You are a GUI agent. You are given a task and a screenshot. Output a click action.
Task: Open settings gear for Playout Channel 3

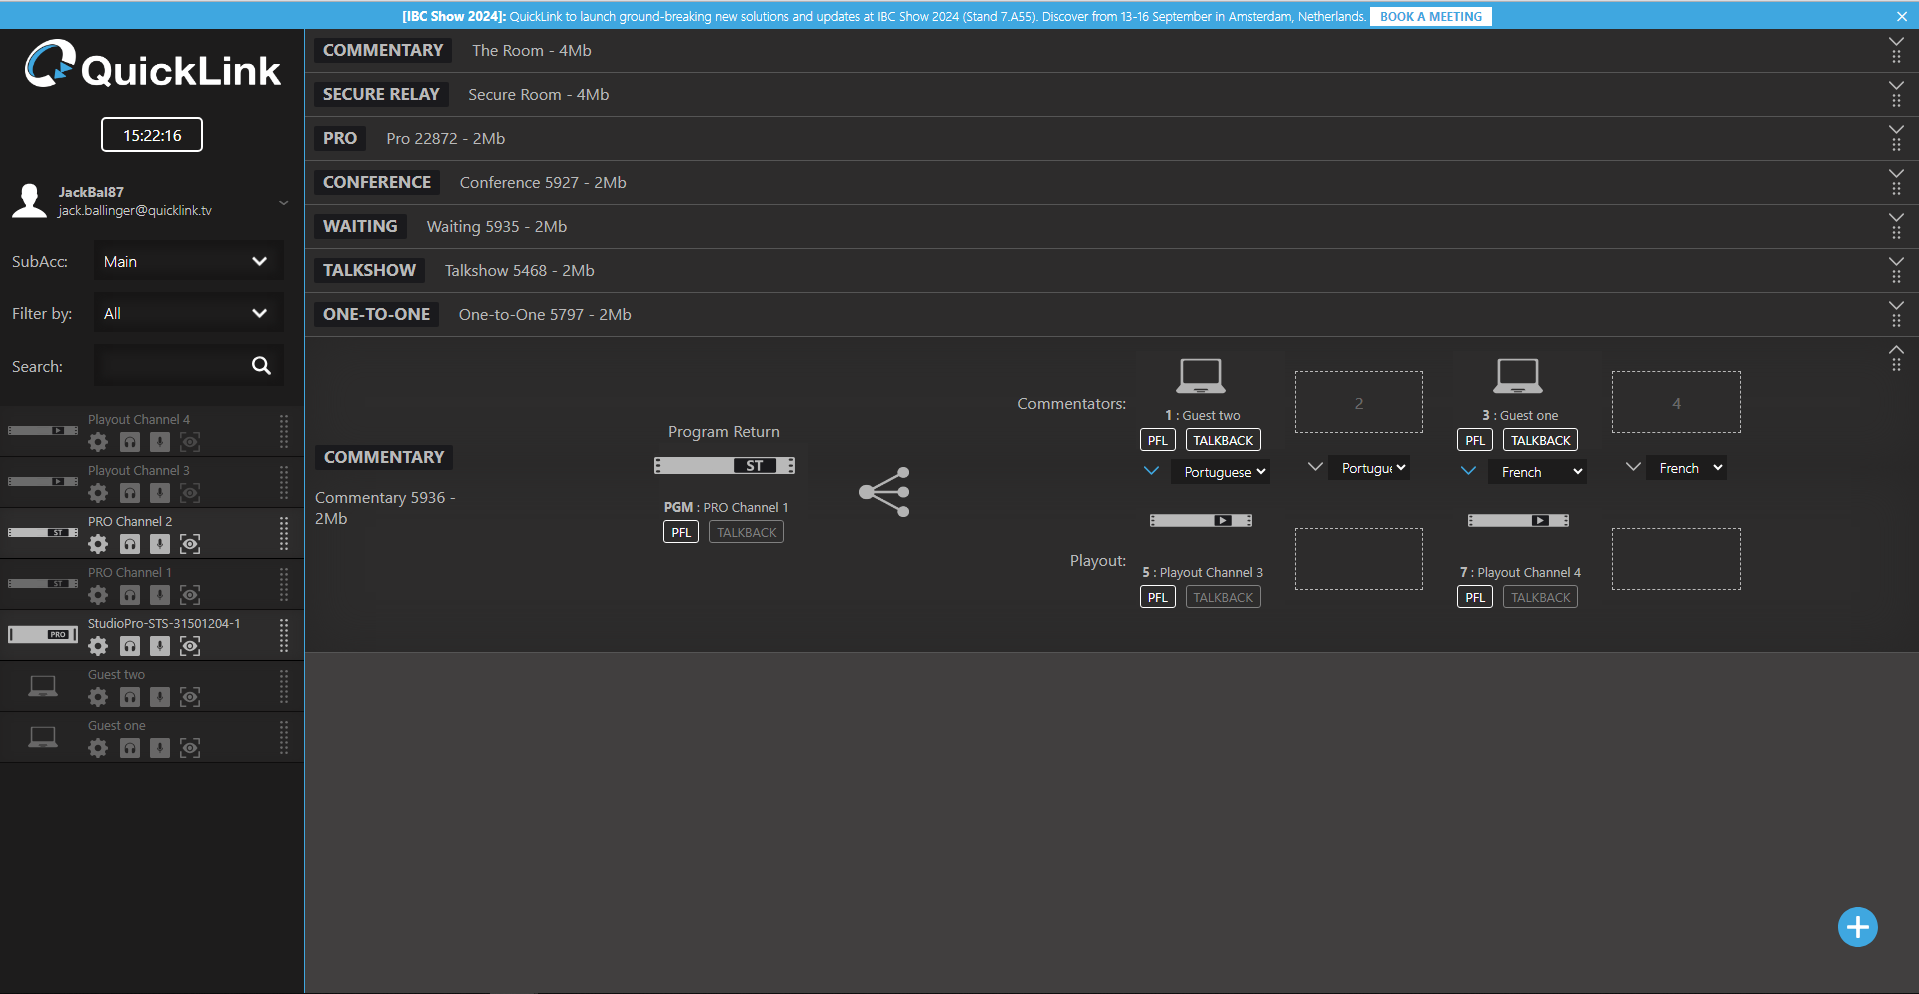tap(98, 493)
